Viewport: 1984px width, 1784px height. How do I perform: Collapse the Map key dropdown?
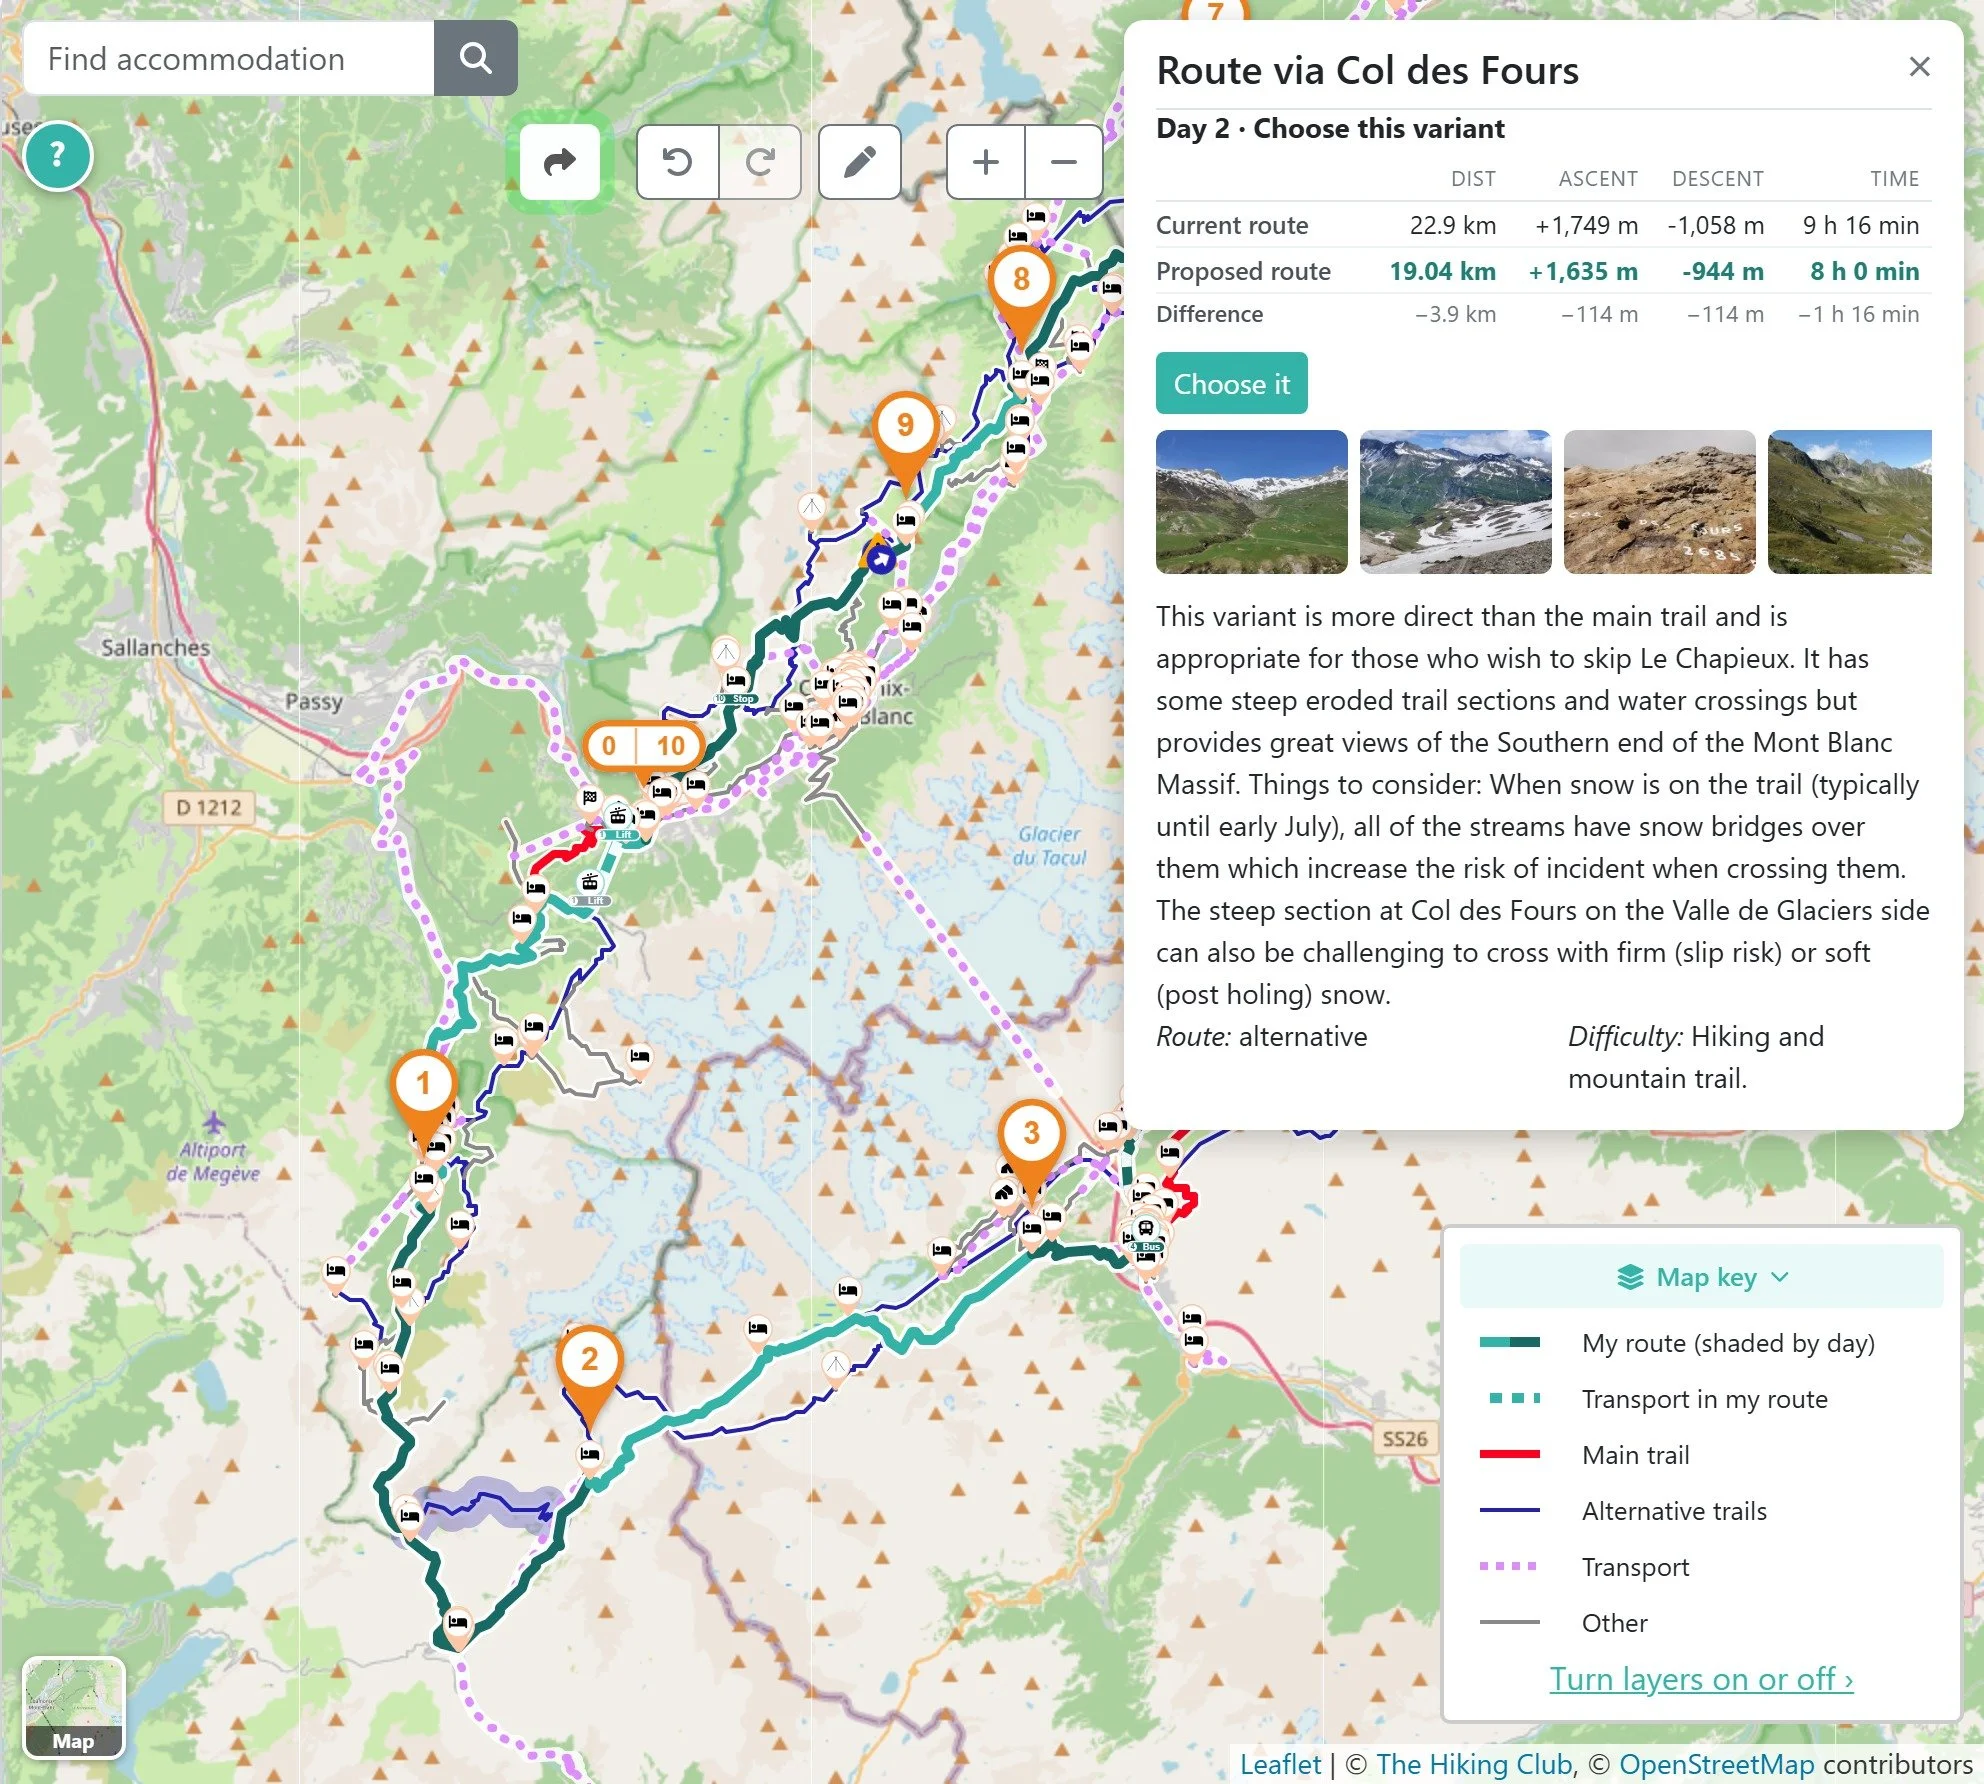click(1701, 1277)
